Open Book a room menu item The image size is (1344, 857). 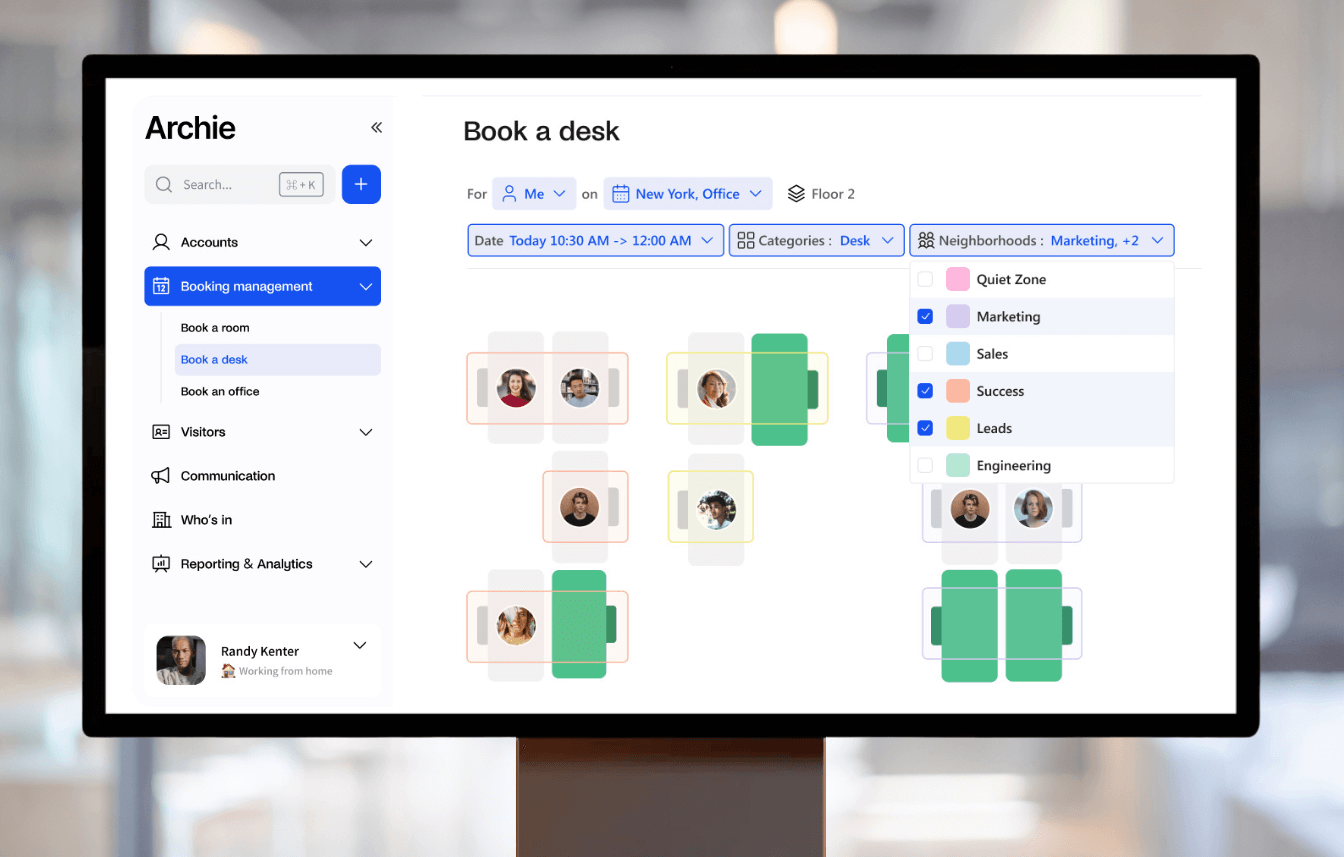tap(215, 328)
